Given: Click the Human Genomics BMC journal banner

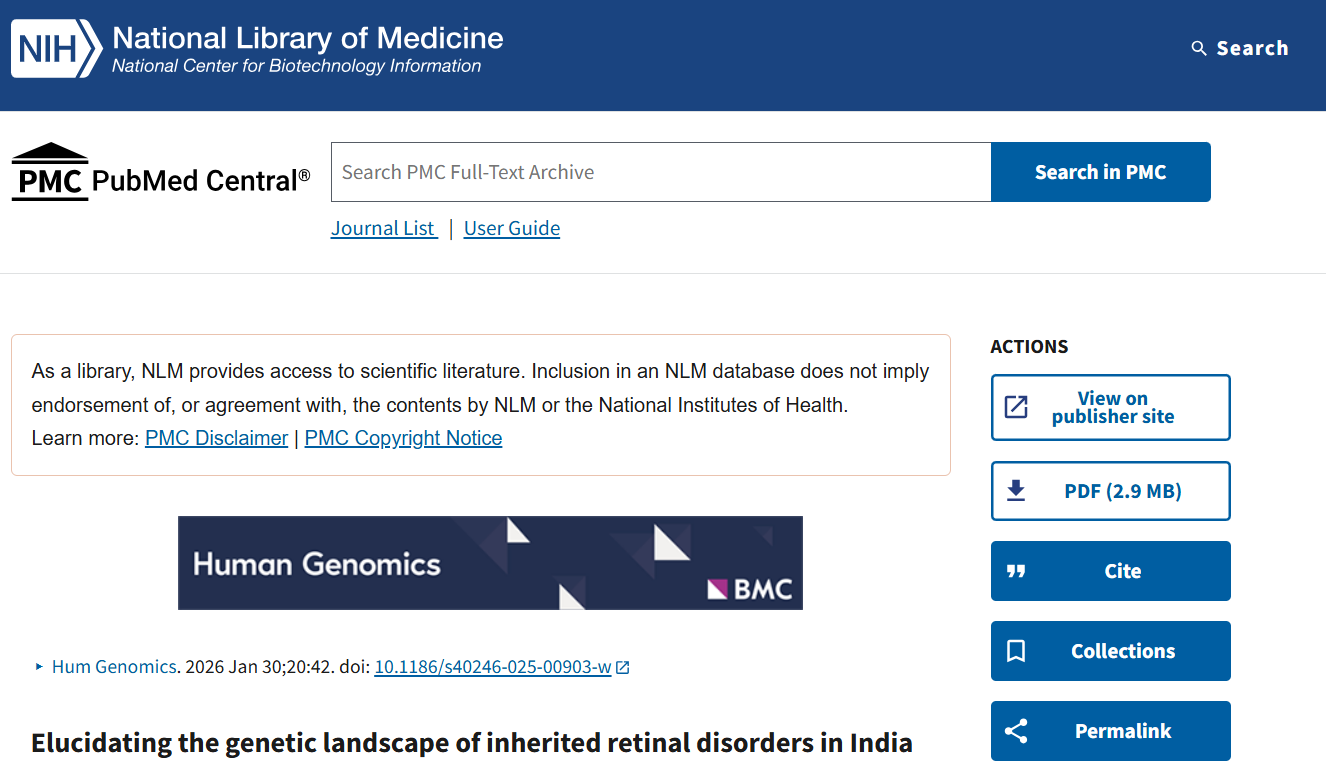Looking at the screenshot, I should click(490, 562).
